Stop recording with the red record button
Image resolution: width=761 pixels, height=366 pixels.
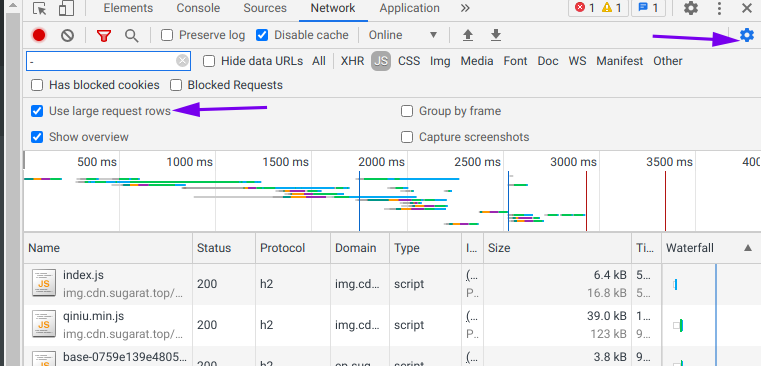tap(39, 35)
